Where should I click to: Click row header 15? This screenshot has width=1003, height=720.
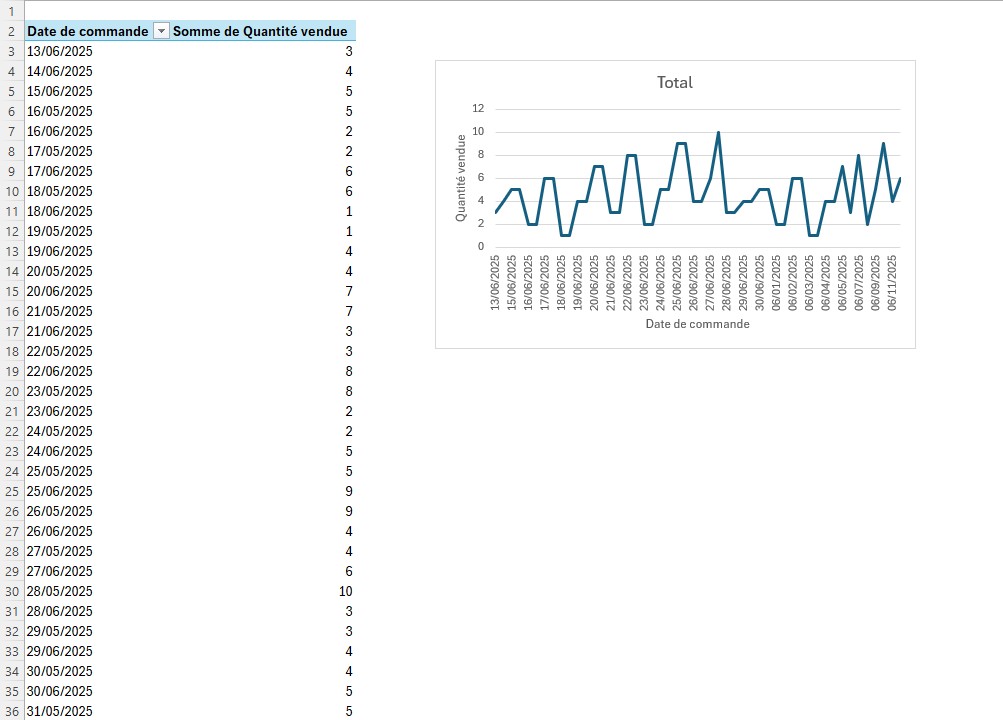coord(11,291)
